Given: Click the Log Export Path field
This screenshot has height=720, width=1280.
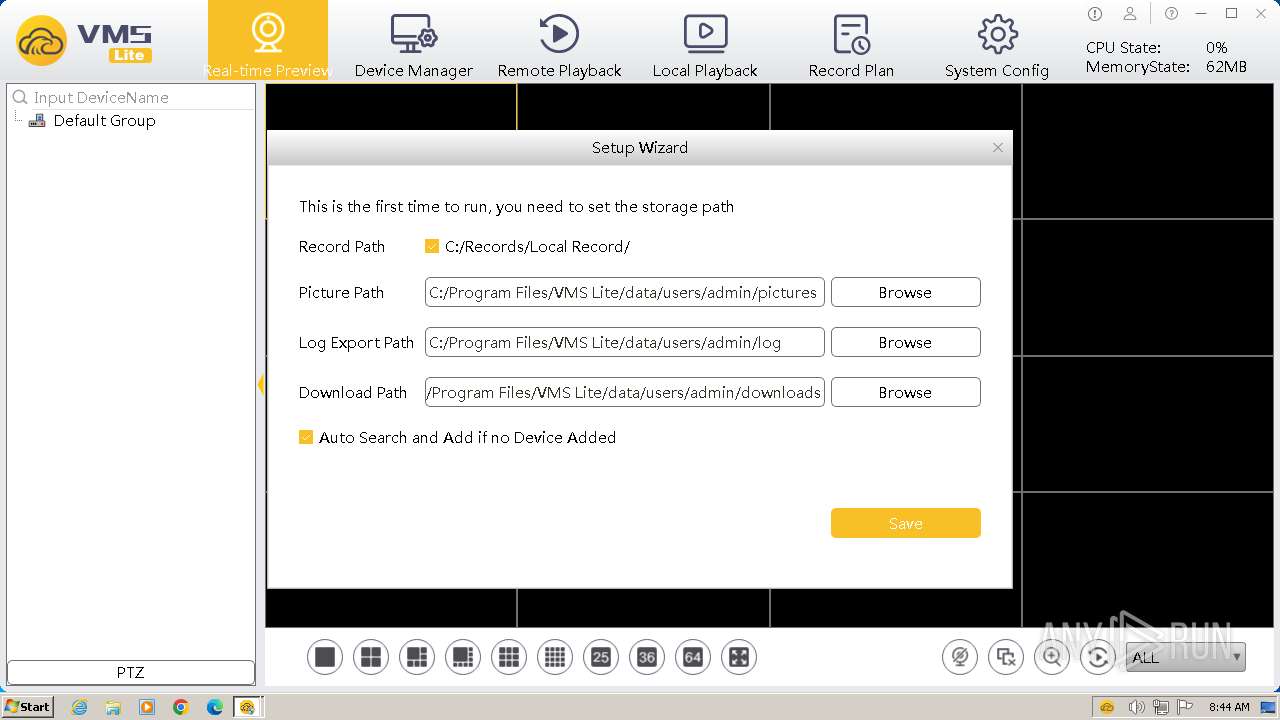Looking at the screenshot, I should point(625,342).
